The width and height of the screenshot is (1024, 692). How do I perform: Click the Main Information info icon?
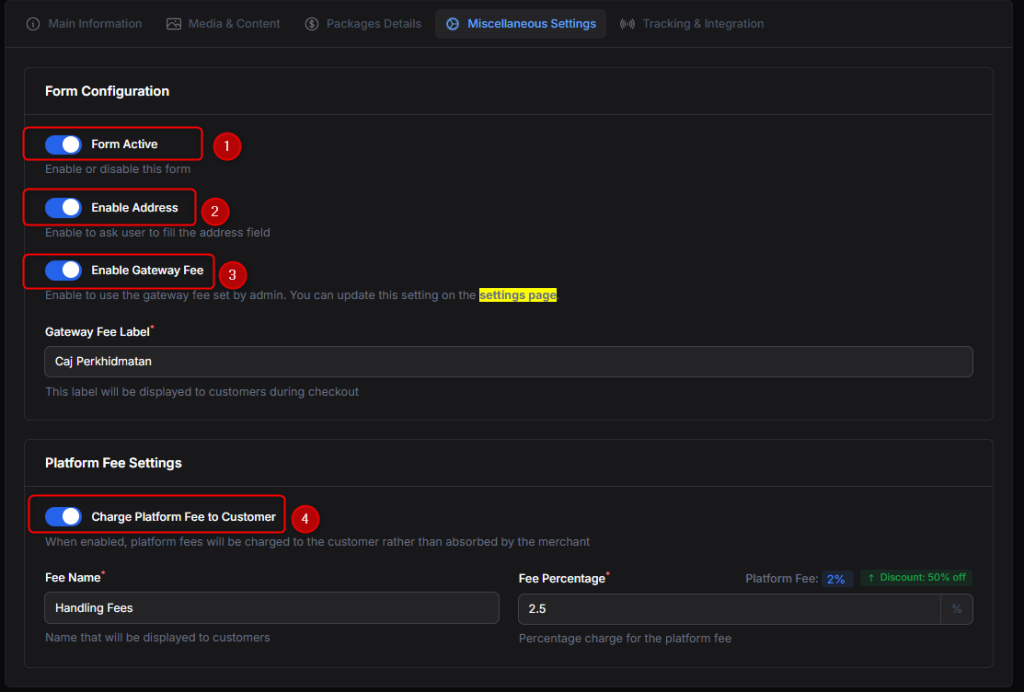(33, 24)
